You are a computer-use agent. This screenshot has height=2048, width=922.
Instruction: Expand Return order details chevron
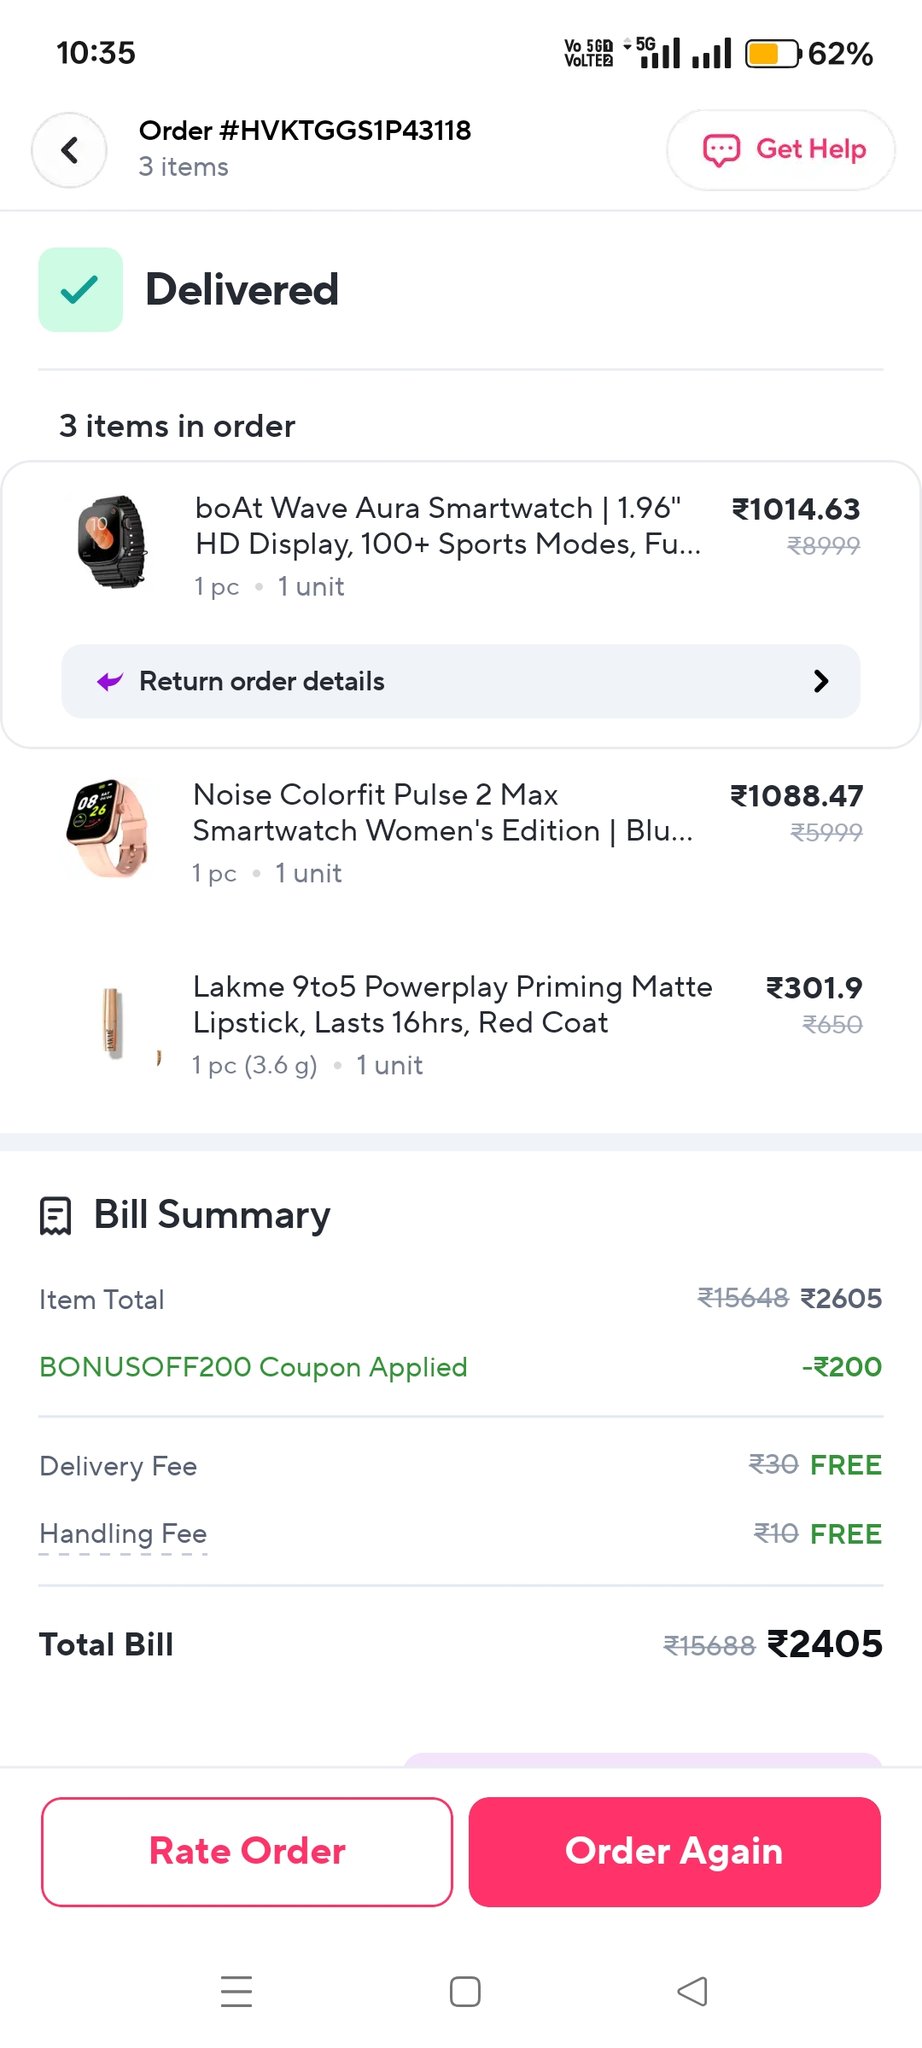[x=821, y=682]
